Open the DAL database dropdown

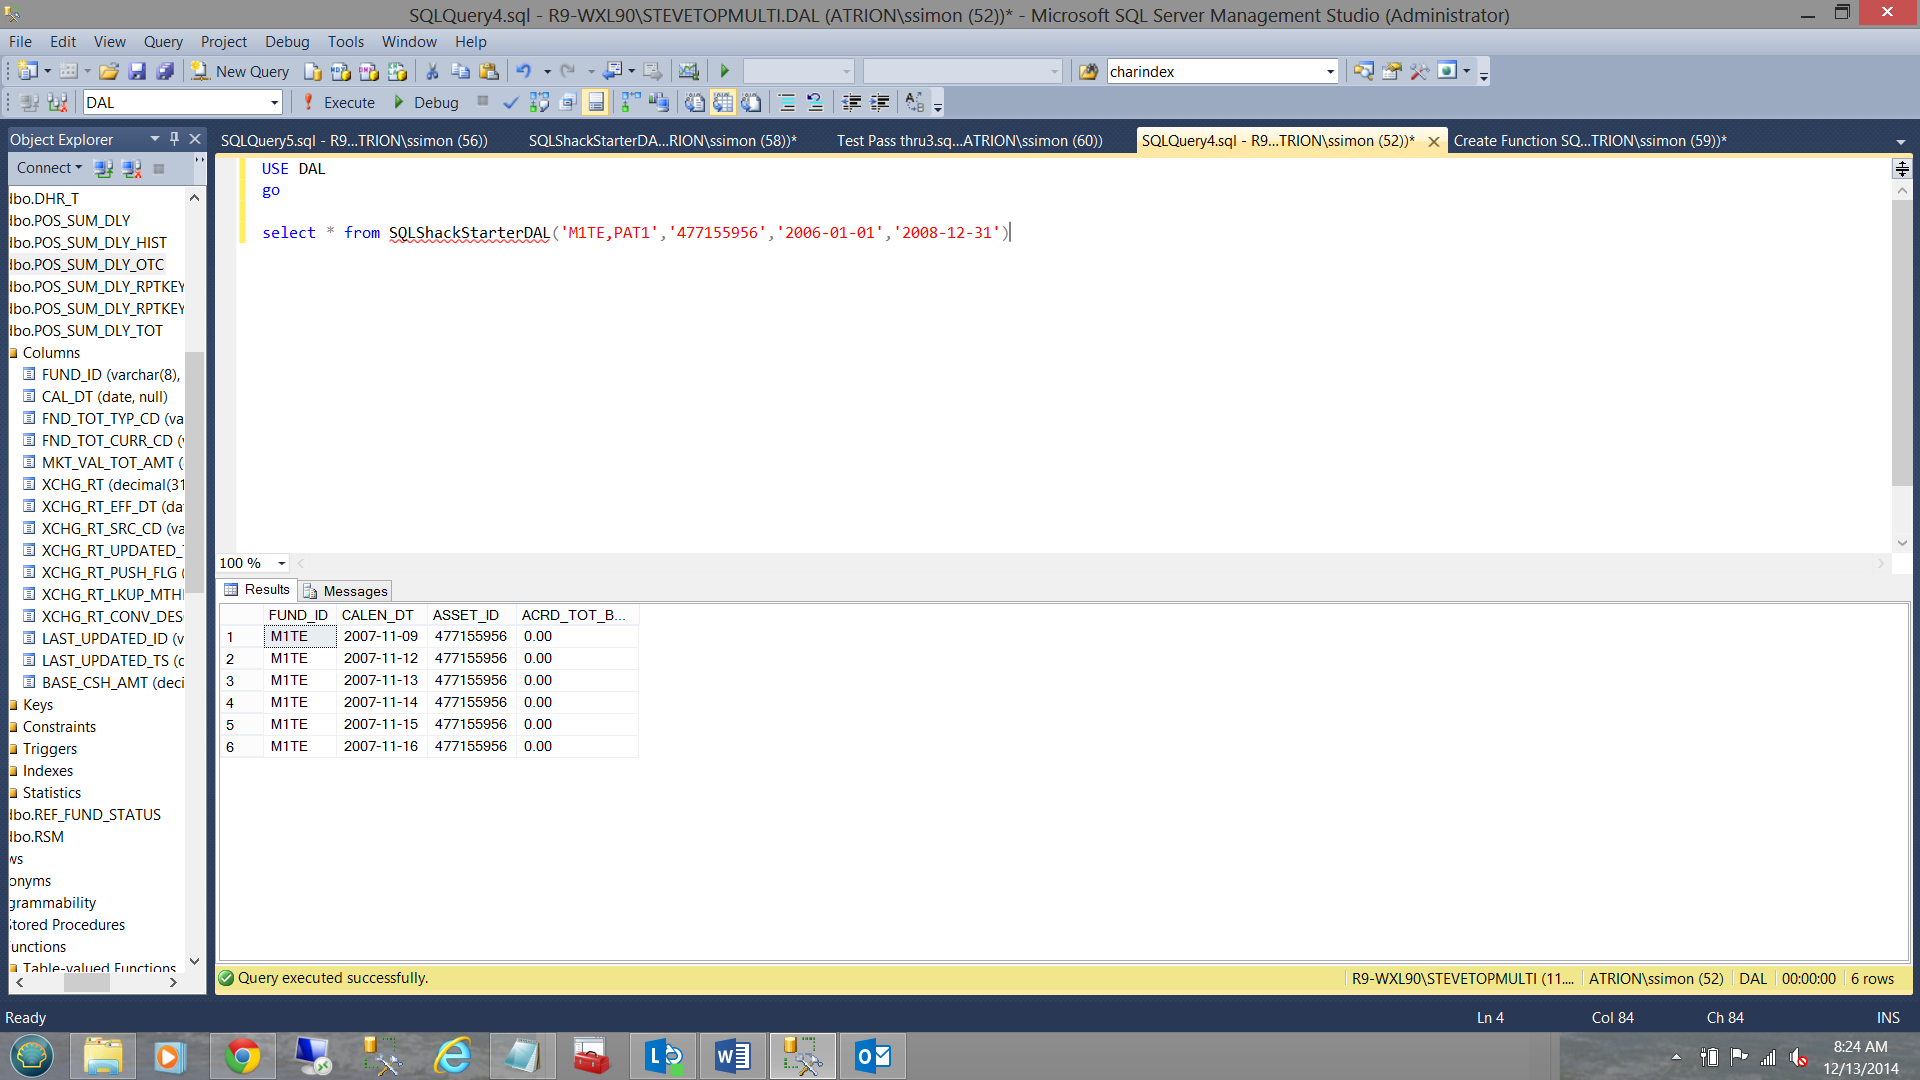click(274, 102)
